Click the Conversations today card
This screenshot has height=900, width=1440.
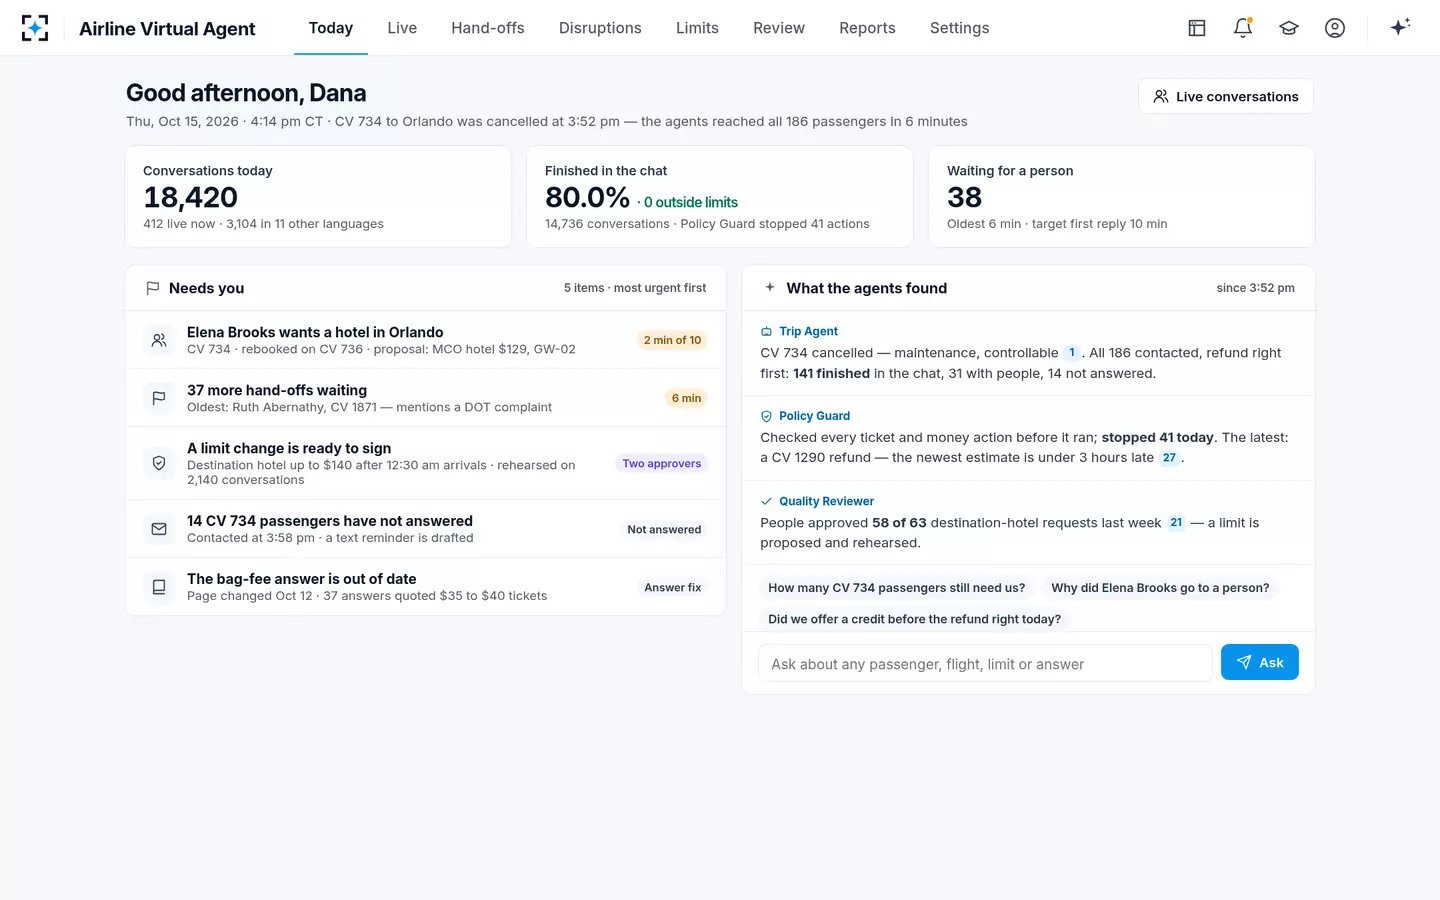(x=318, y=197)
